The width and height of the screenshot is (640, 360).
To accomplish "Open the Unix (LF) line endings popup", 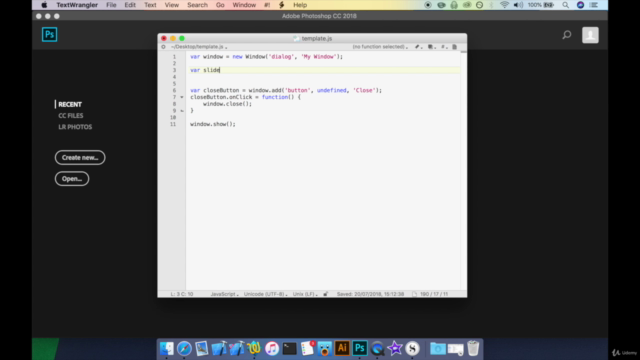I will 305,294.
